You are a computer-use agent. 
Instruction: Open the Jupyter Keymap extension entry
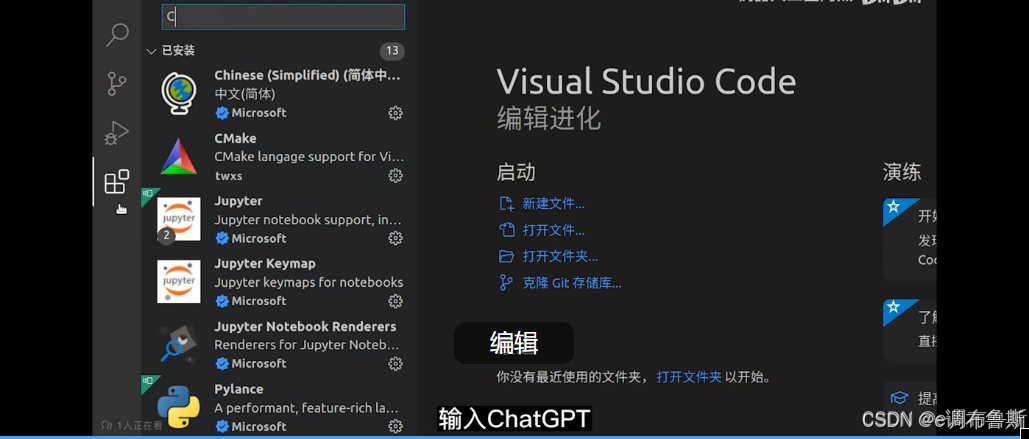(x=279, y=282)
